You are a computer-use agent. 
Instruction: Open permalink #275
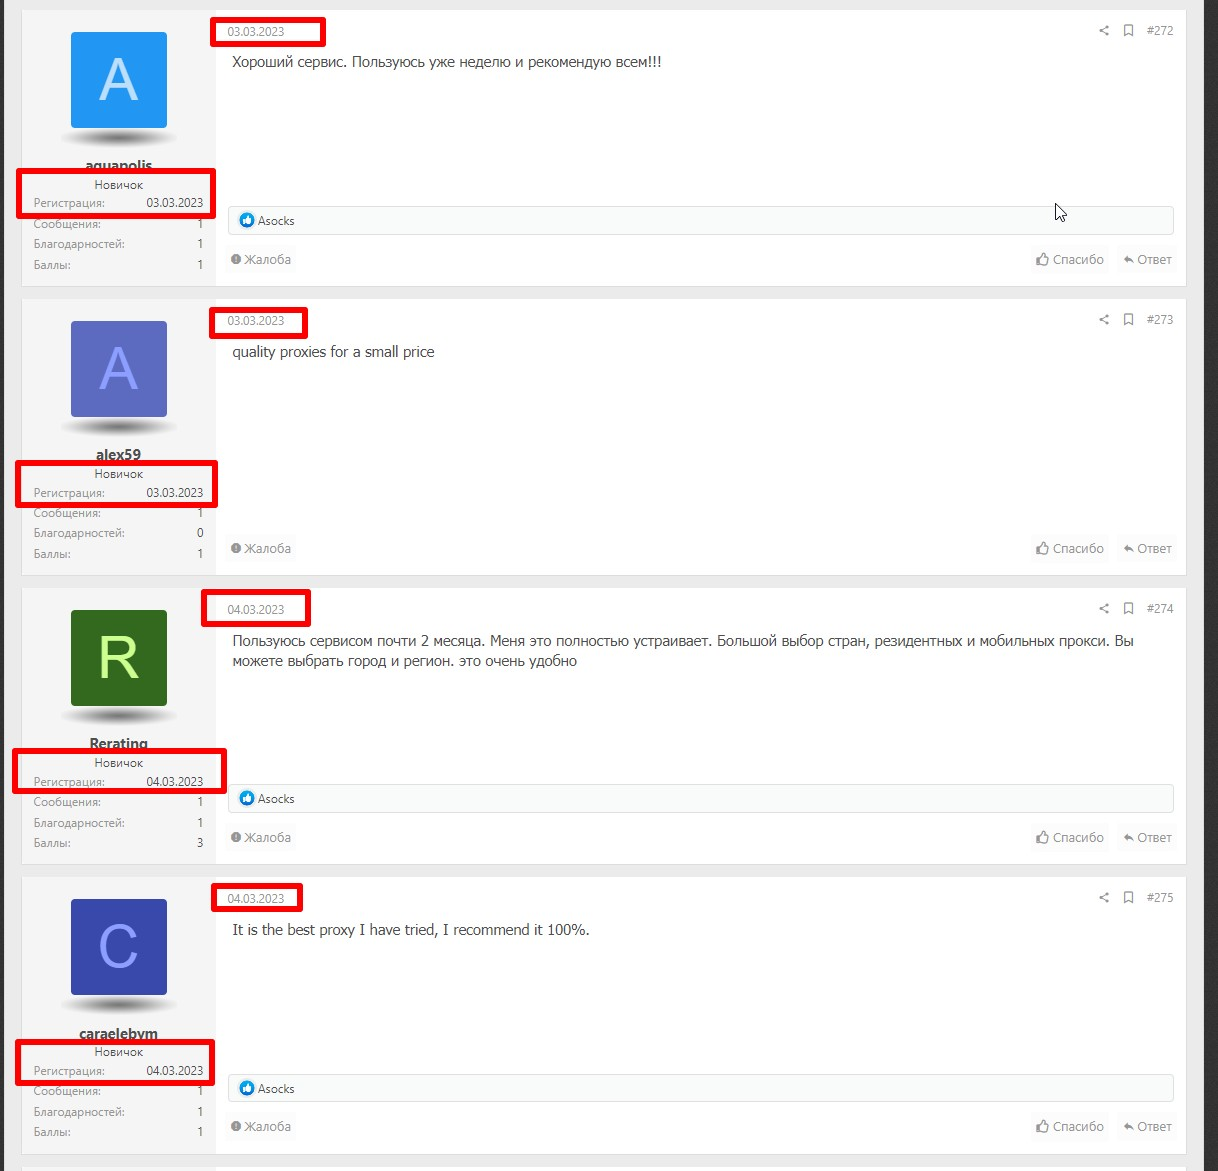click(x=1160, y=898)
